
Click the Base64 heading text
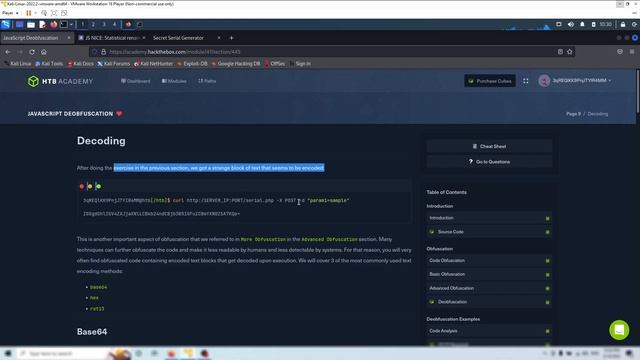[x=92, y=332]
